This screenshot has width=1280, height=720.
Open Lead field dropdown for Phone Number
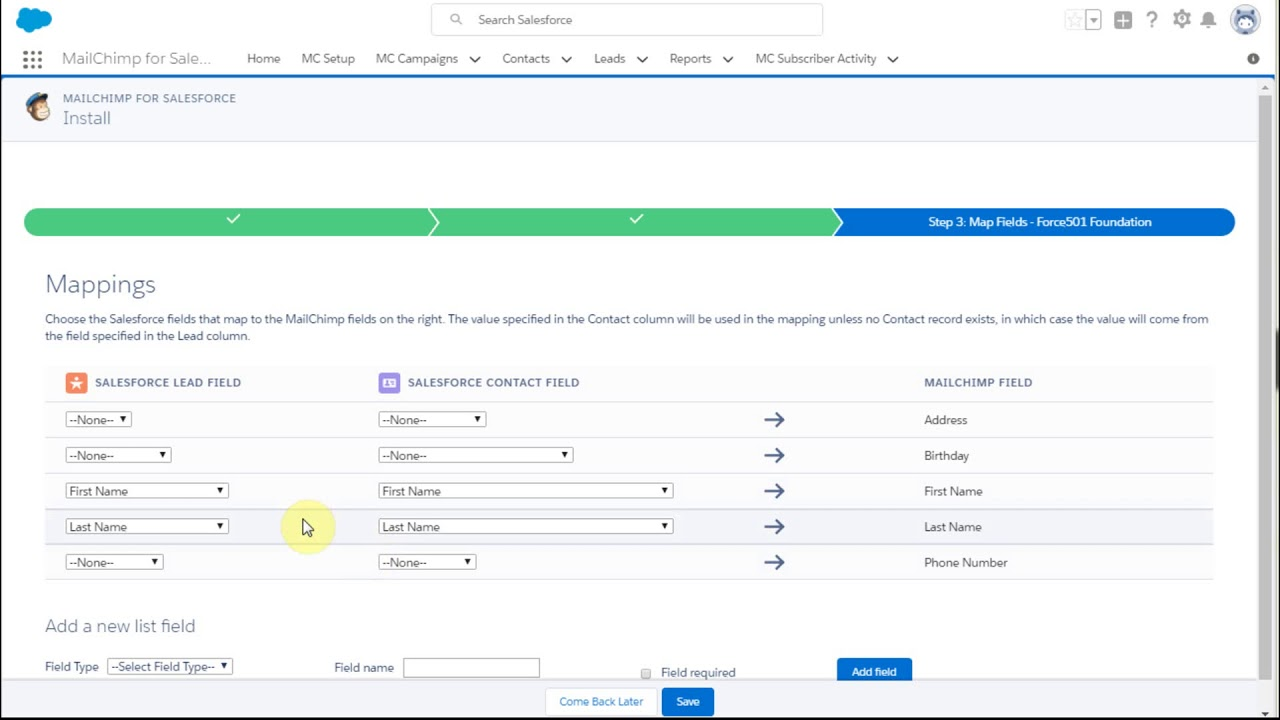tap(114, 562)
